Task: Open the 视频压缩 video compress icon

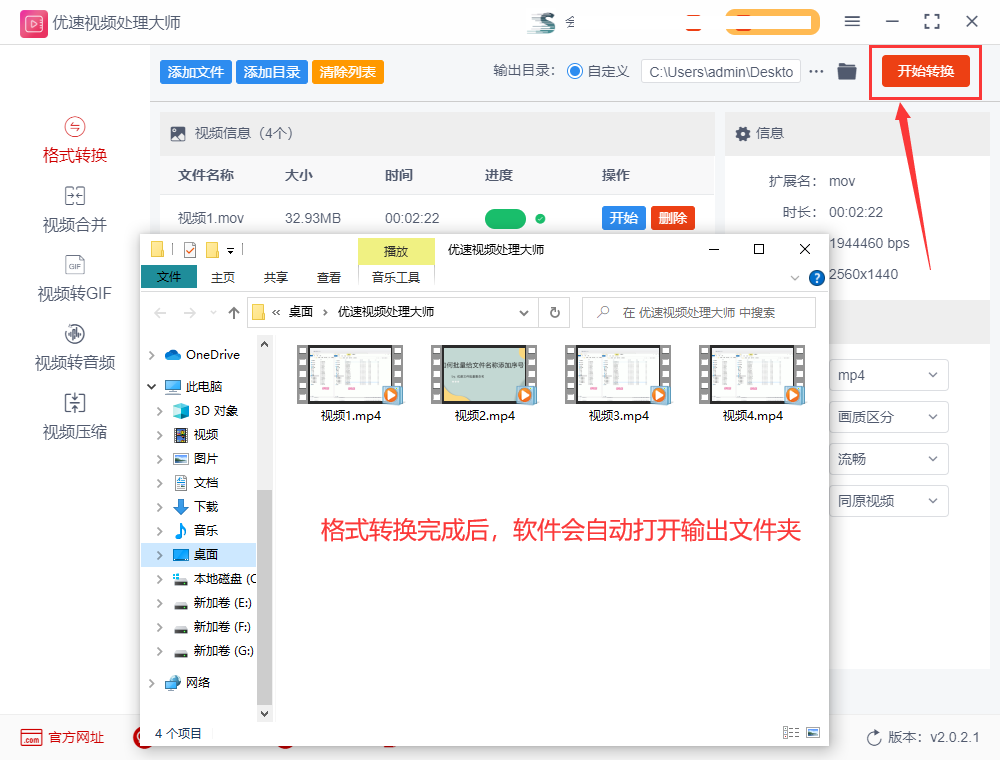Action: click(75, 403)
